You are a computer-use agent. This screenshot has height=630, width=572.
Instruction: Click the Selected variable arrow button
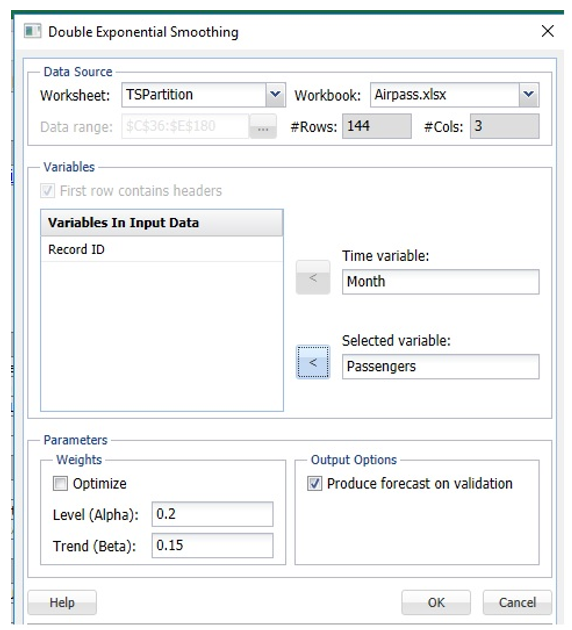(313, 362)
